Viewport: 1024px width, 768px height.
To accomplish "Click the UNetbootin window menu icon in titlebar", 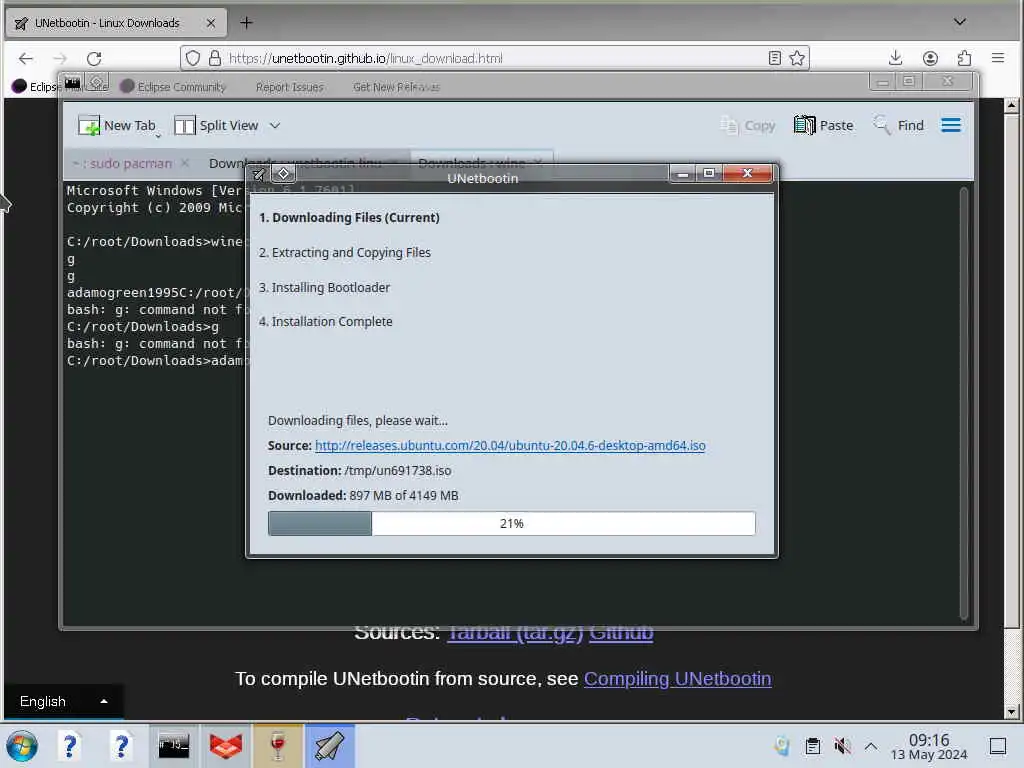I will pos(259,174).
